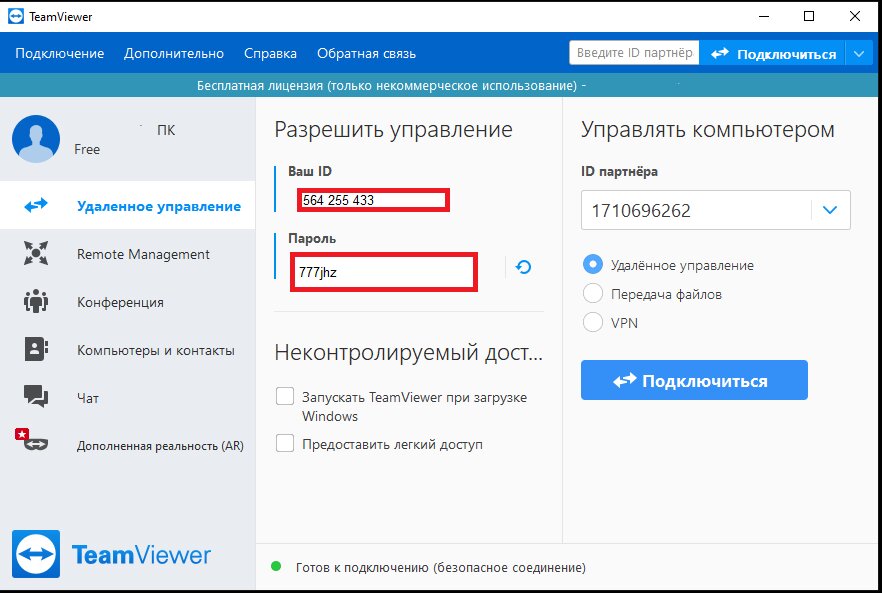
Task: Select the Удалённое управление radio option
Action: tap(593, 264)
